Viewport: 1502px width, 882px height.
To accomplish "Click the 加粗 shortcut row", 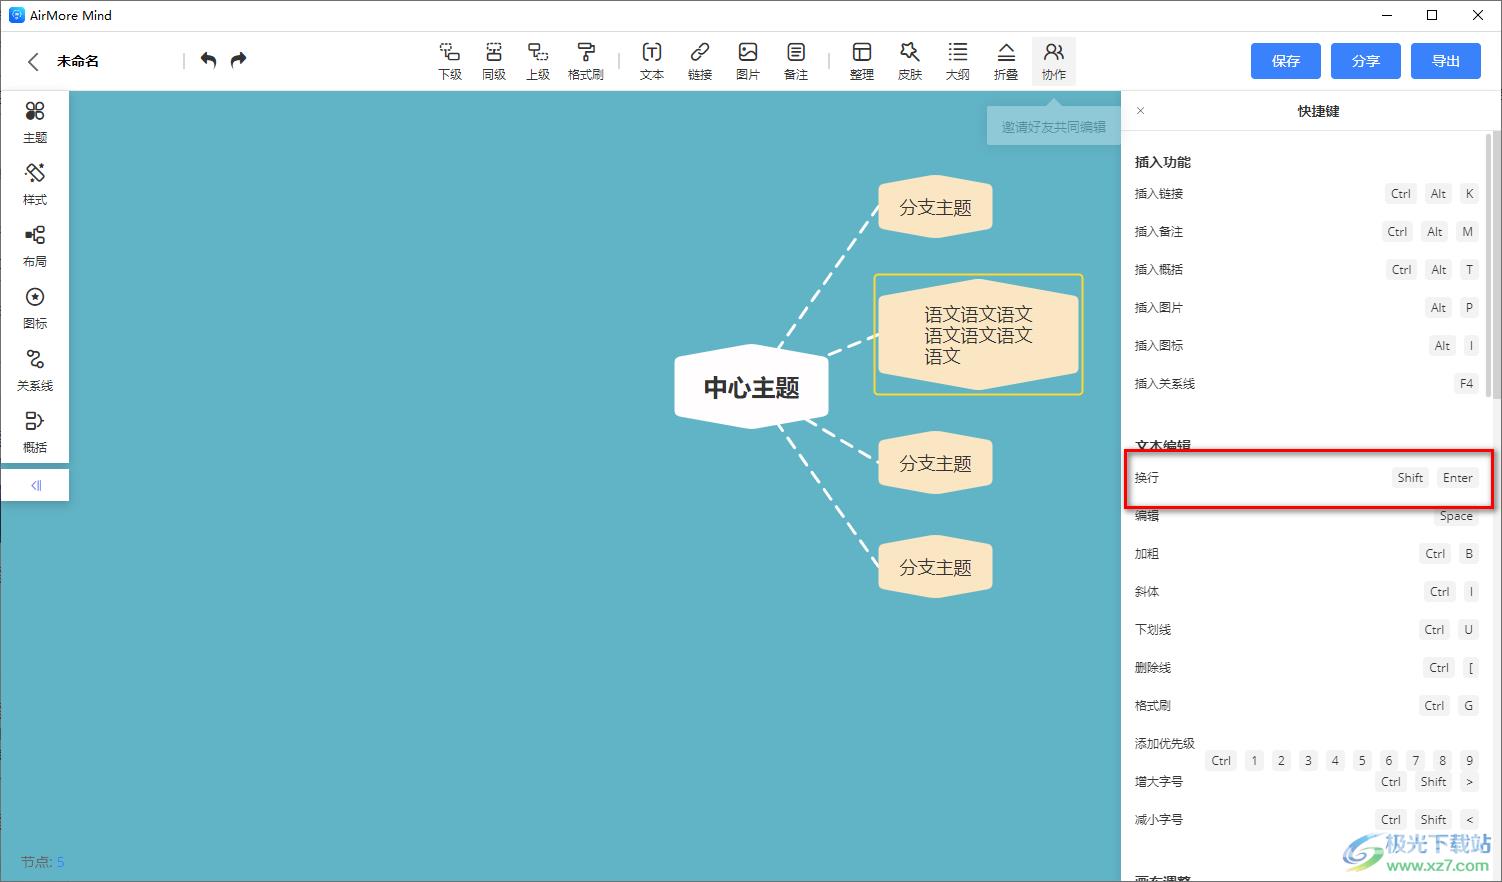I will tap(1306, 554).
